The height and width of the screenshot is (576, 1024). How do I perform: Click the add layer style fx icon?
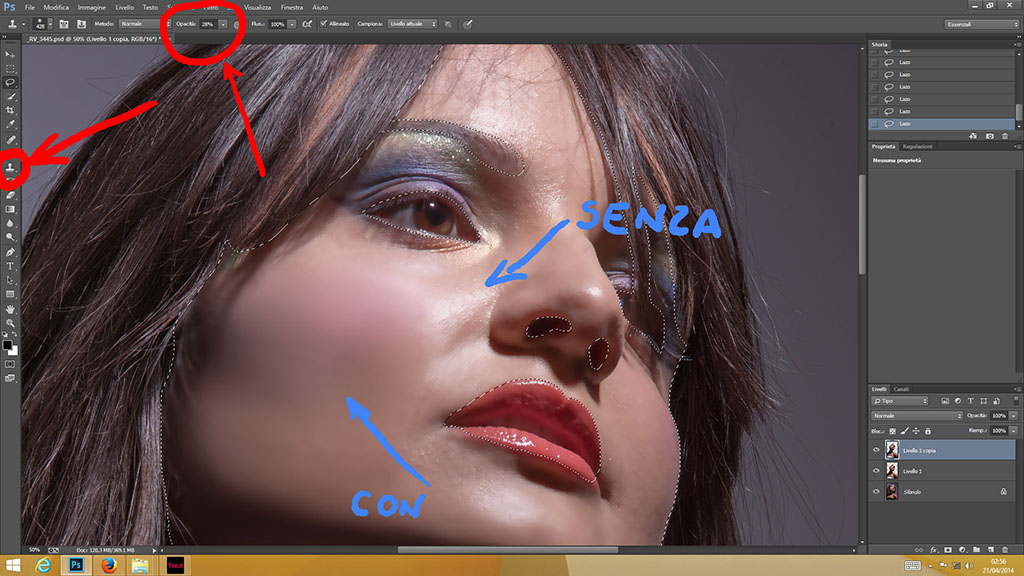[932, 549]
